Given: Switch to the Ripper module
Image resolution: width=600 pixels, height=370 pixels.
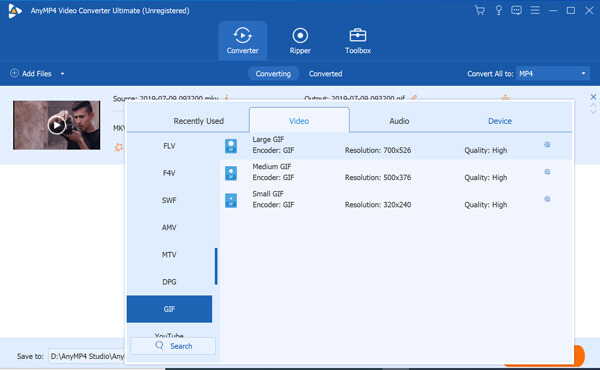Looking at the screenshot, I should pyautogui.click(x=300, y=41).
